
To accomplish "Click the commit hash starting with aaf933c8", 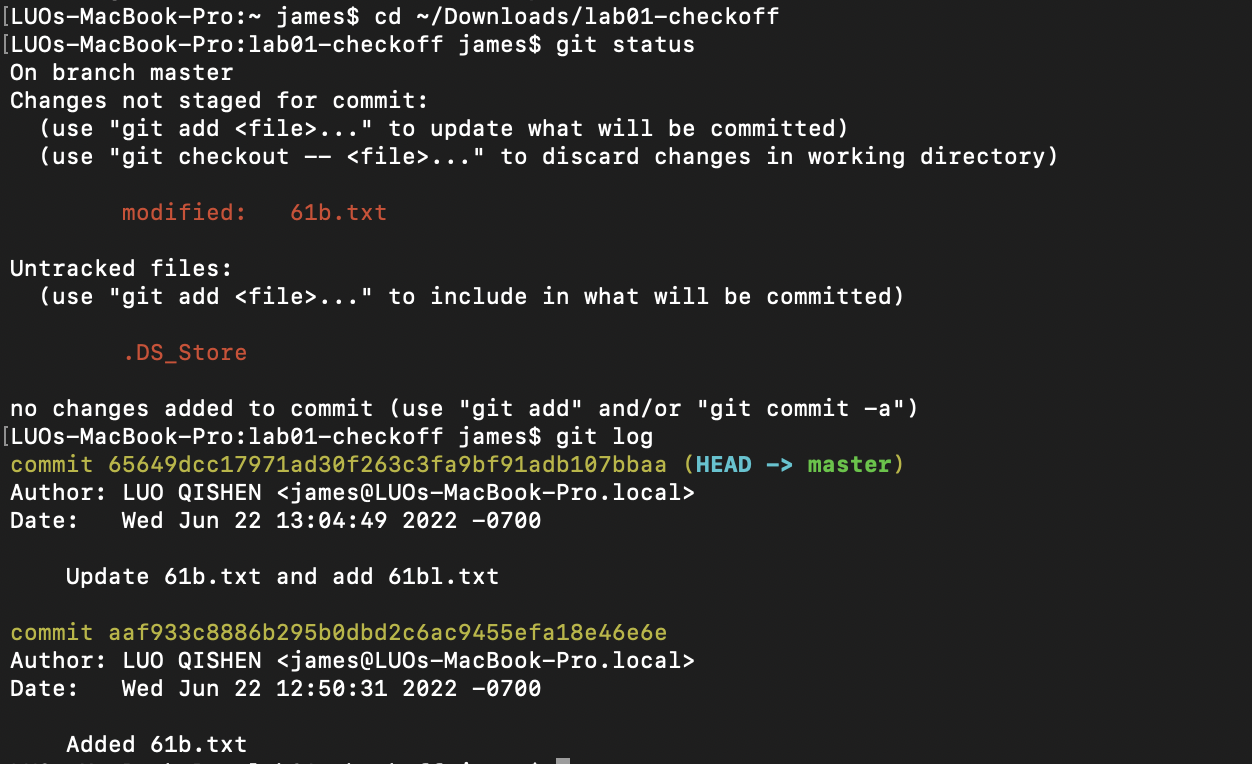I will (x=386, y=633).
